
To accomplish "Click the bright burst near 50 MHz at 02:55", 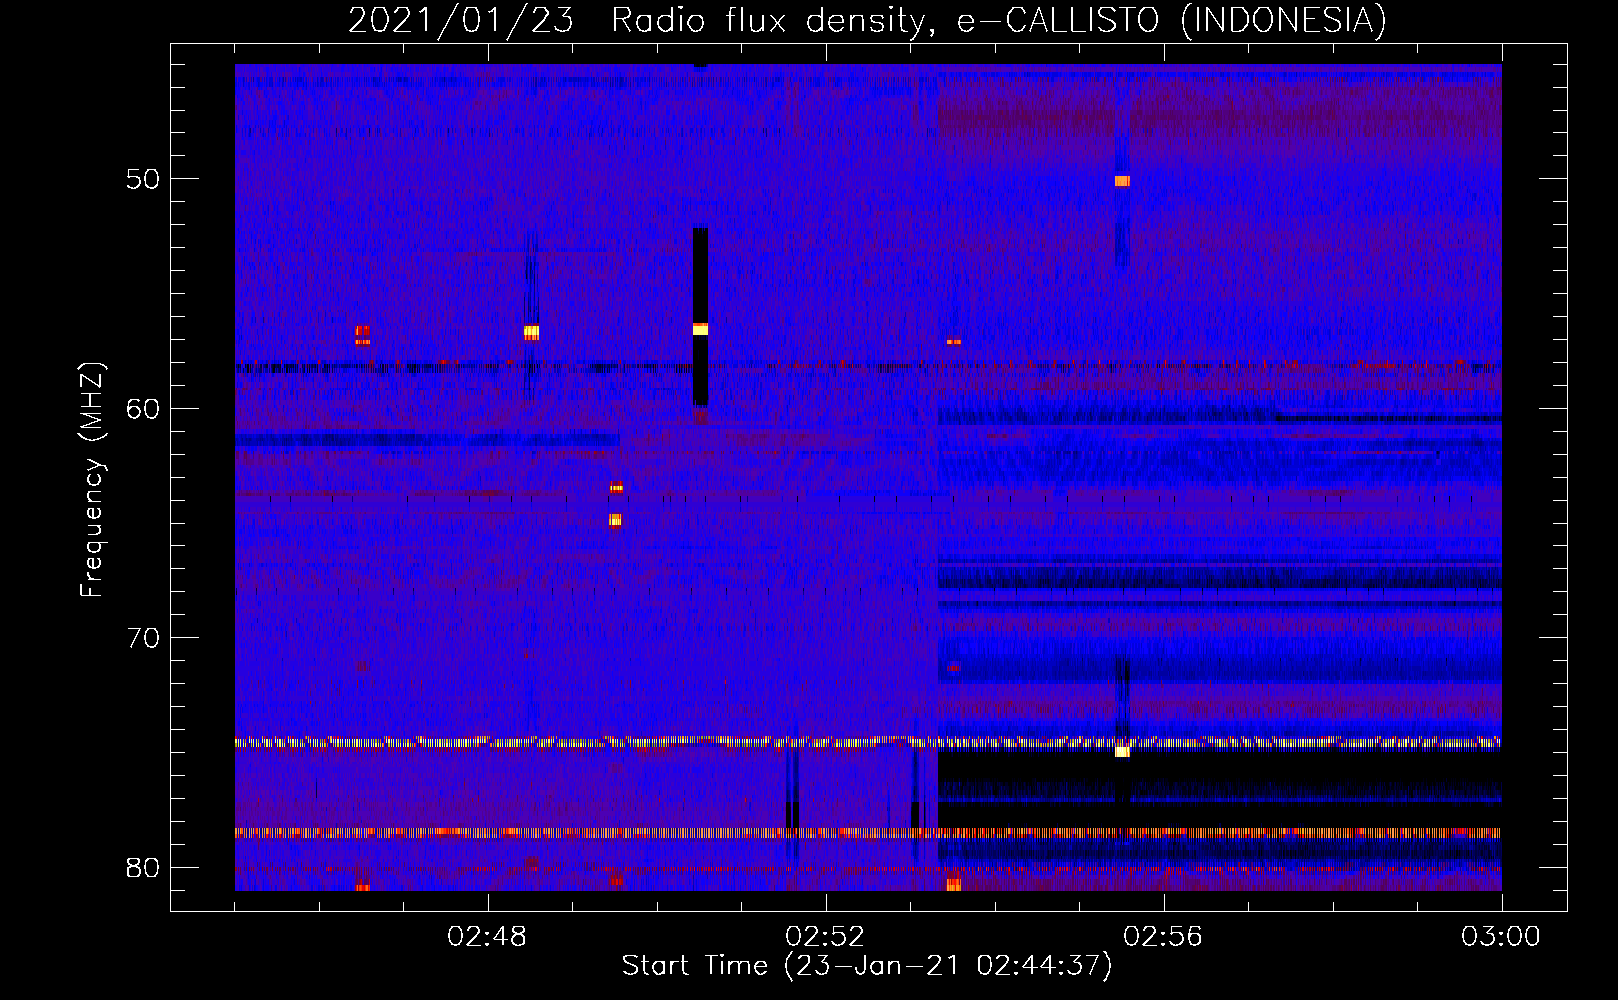I will [1122, 181].
